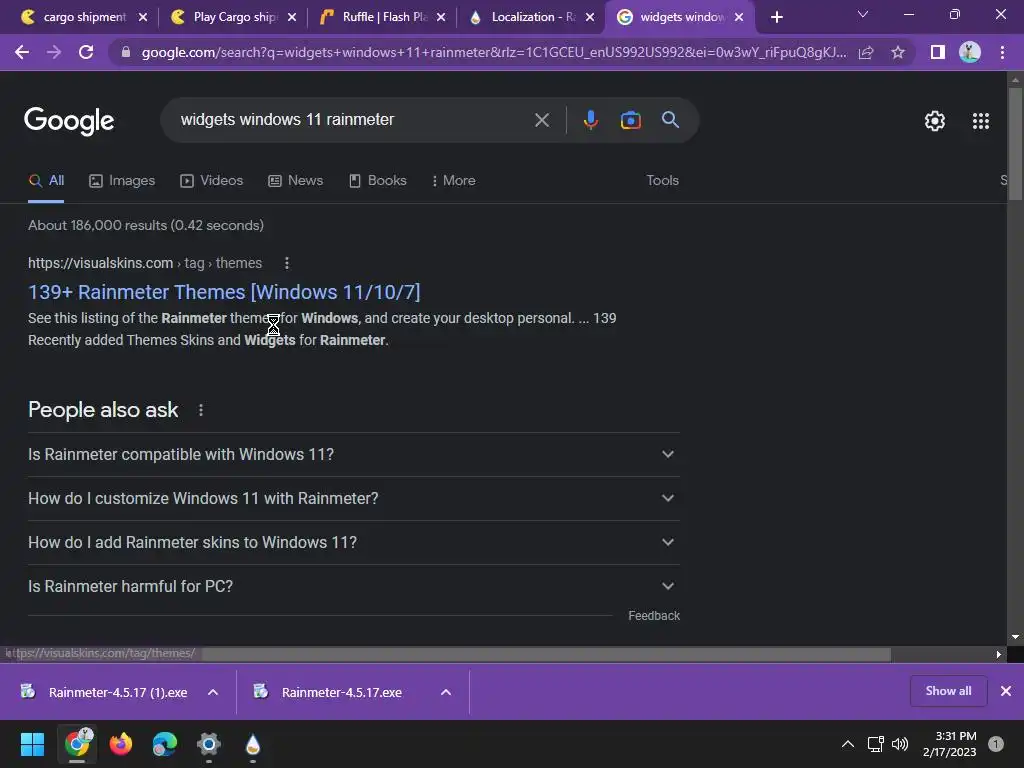Show hidden system tray icons
The height and width of the screenshot is (768, 1024).
[848, 744]
